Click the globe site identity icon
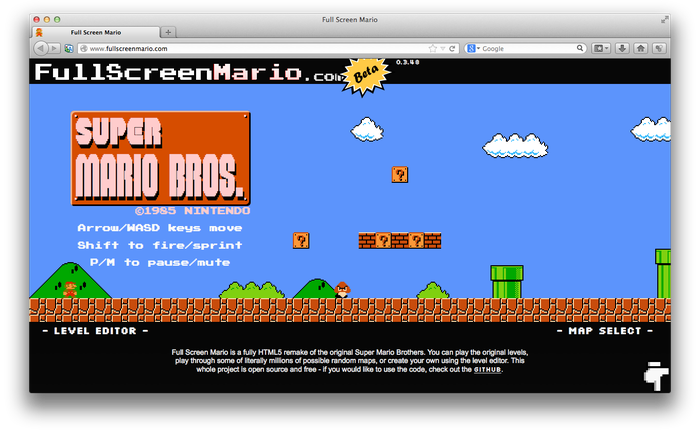This screenshot has width=700, height=430. pos(83,49)
